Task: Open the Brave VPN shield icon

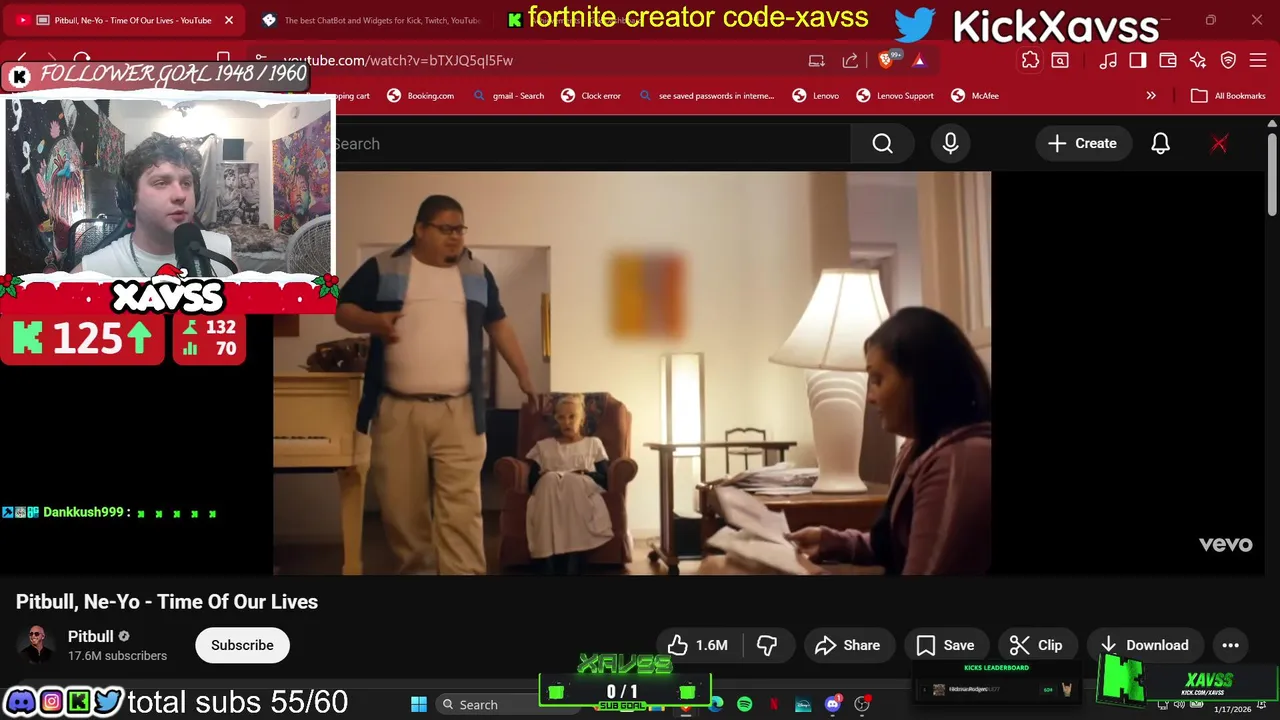Action: coord(1229,60)
